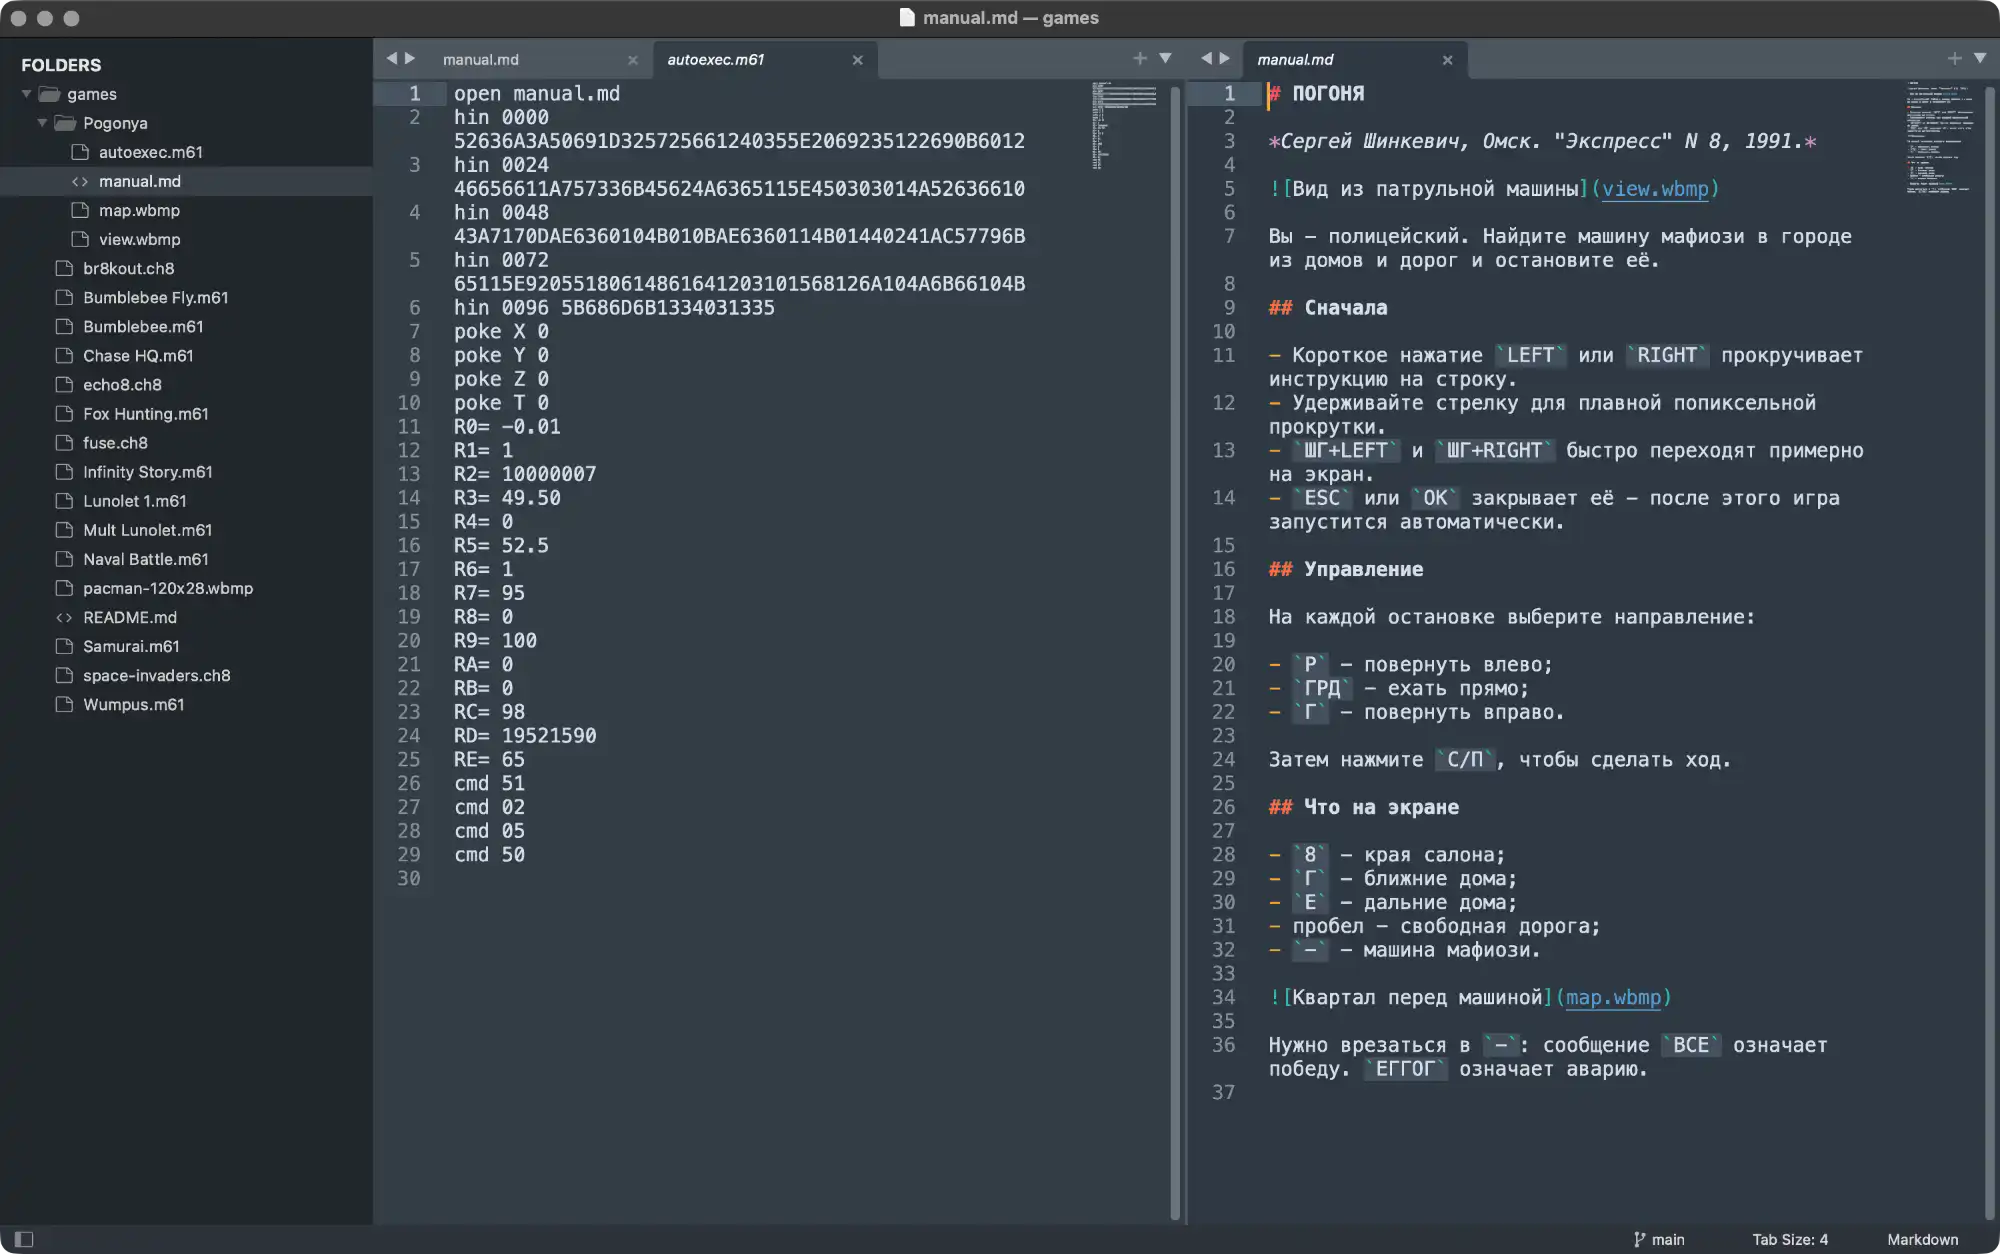Collapse the Pogonya folder
The height and width of the screenshot is (1254, 2000).
pyautogui.click(x=42, y=123)
